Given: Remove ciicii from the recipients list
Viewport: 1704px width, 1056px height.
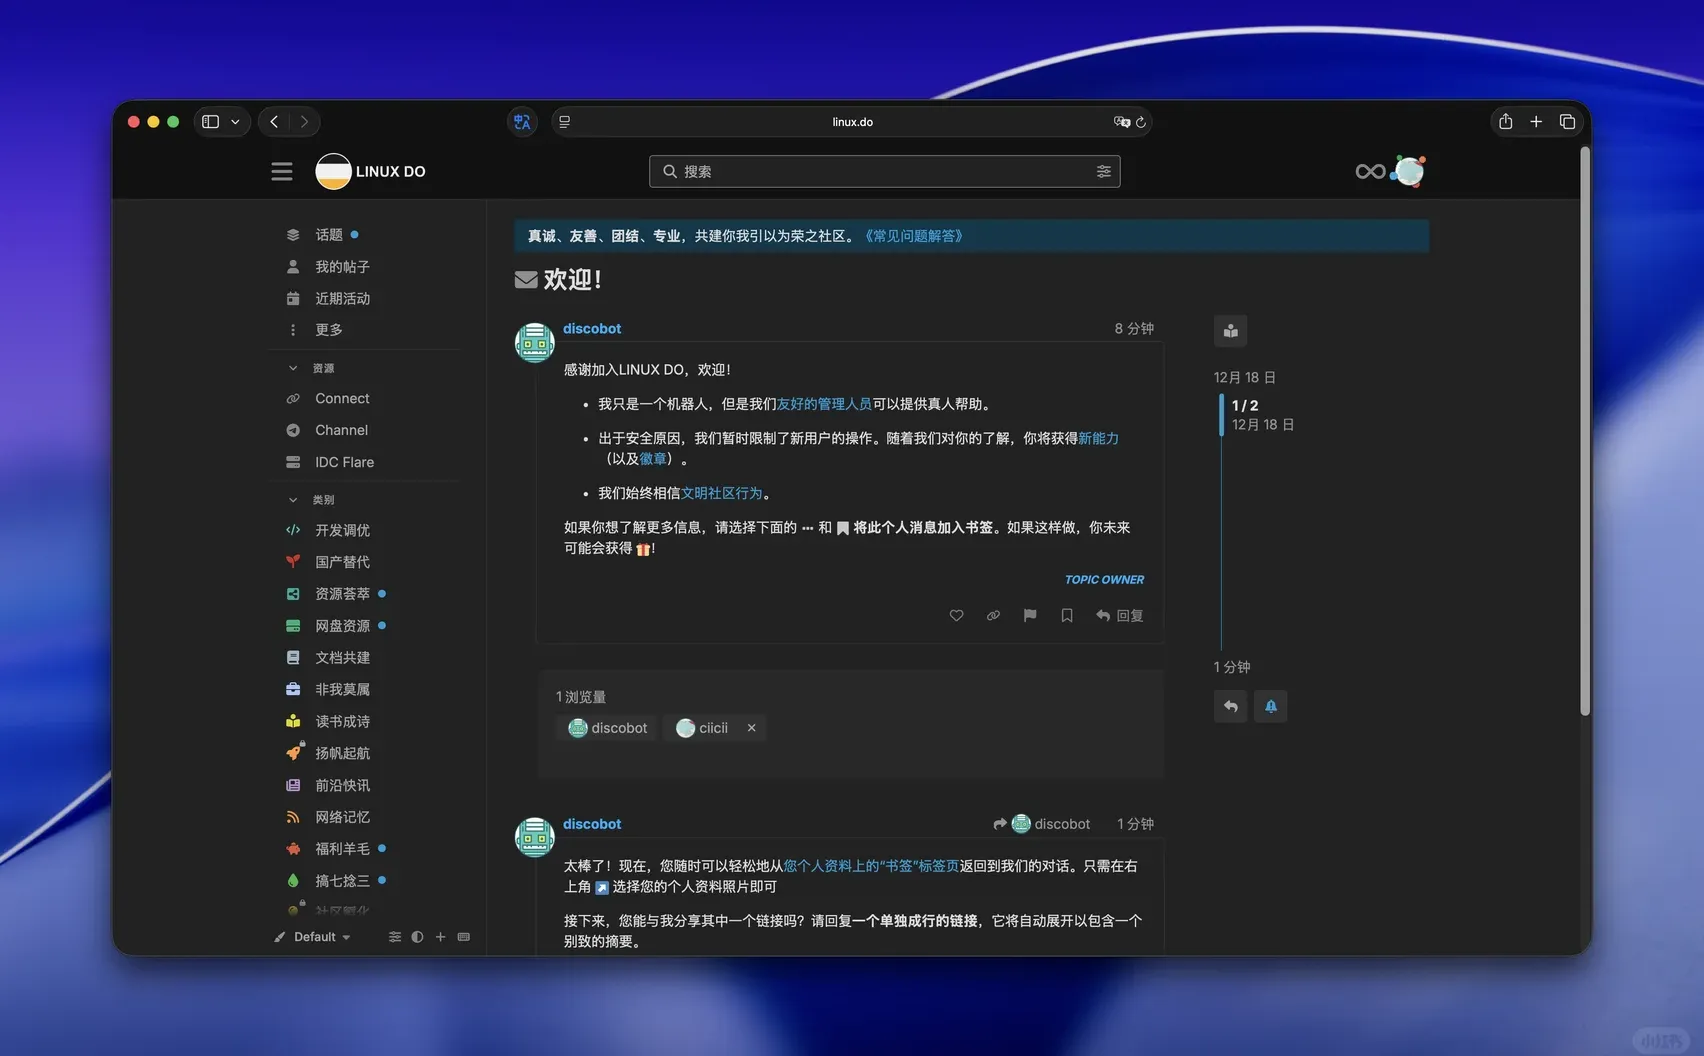Looking at the screenshot, I should (751, 727).
